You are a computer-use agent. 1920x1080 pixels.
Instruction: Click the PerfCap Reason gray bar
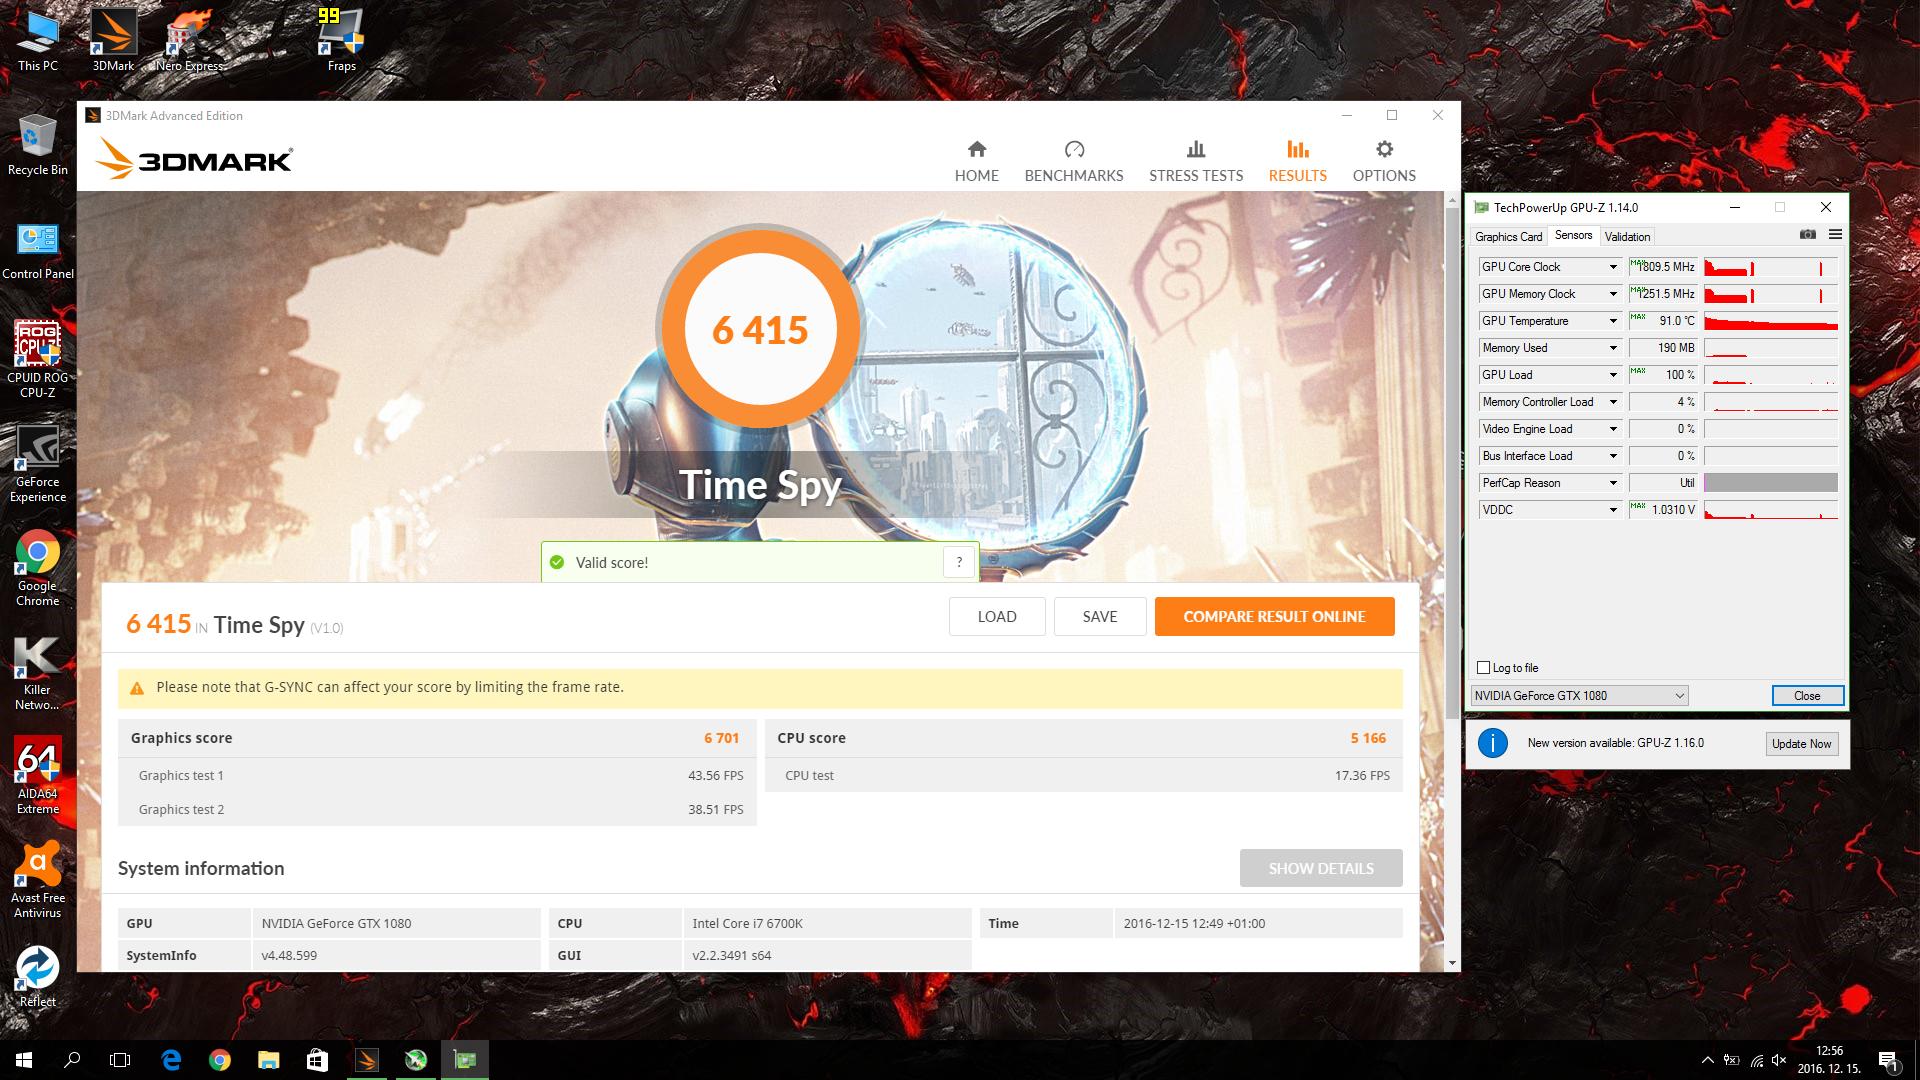tap(1771, 483)
